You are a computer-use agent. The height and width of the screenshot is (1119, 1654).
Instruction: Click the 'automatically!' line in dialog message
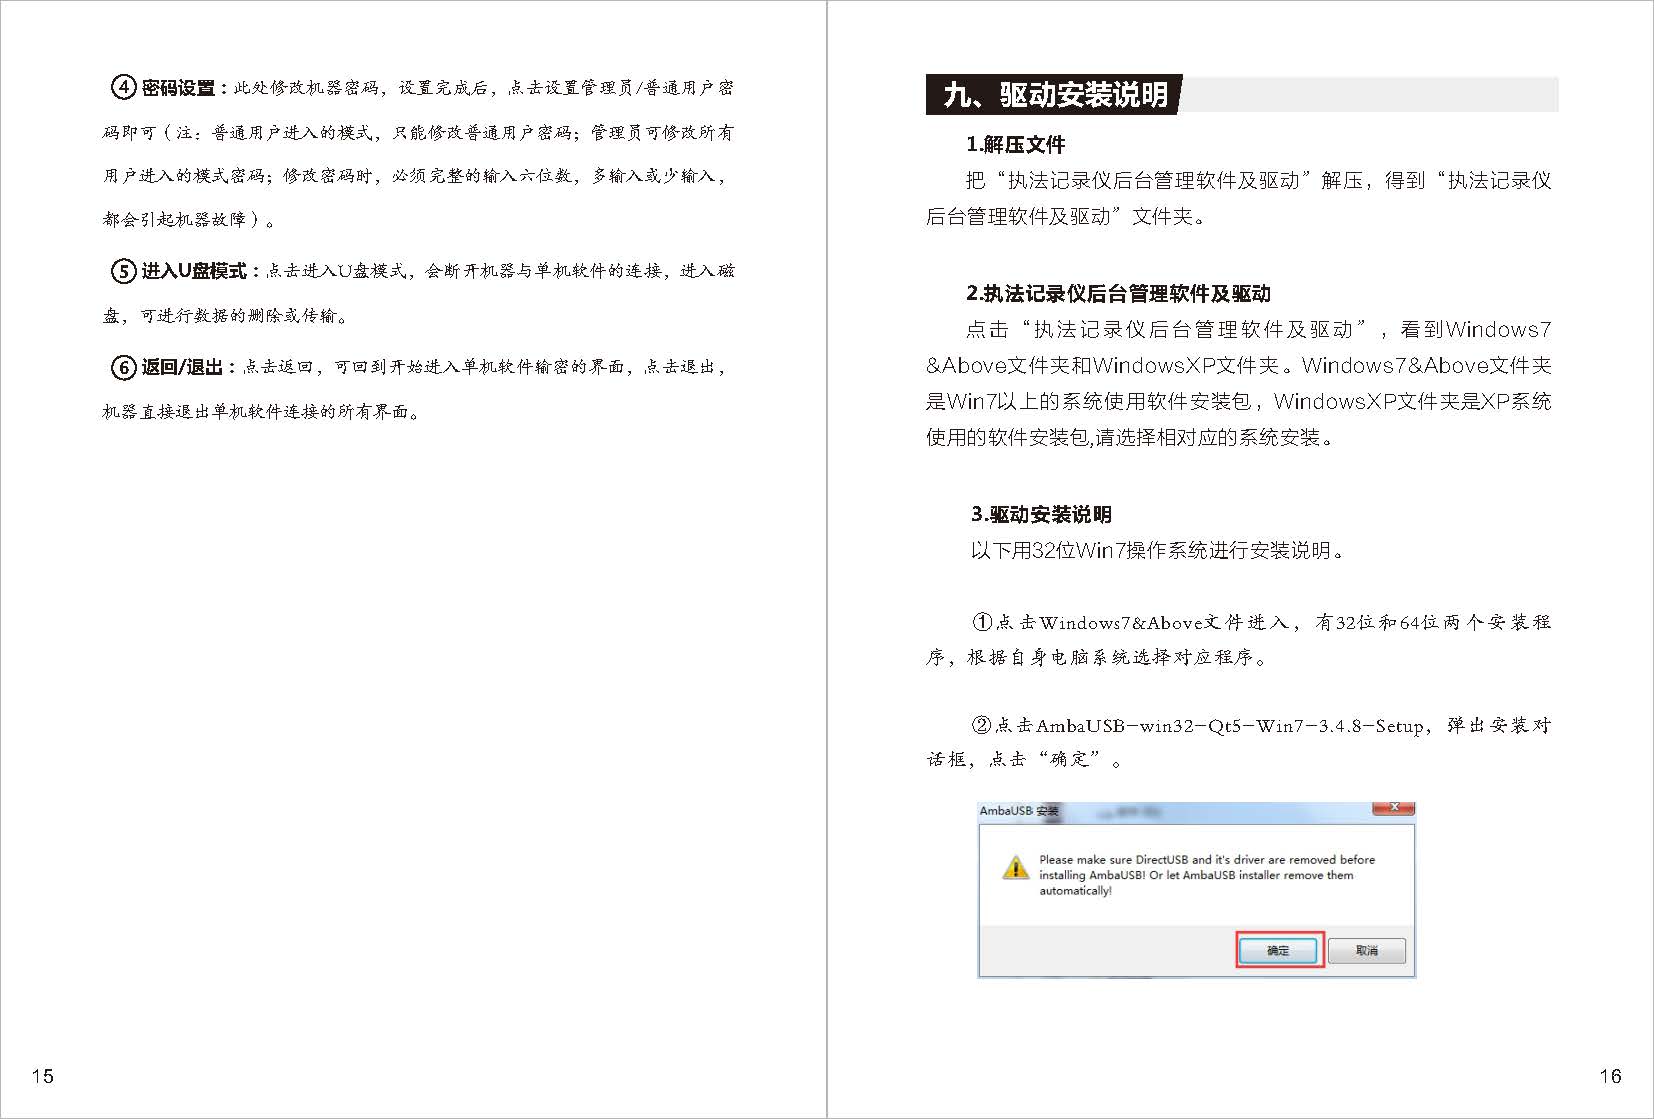point(1075,891)
